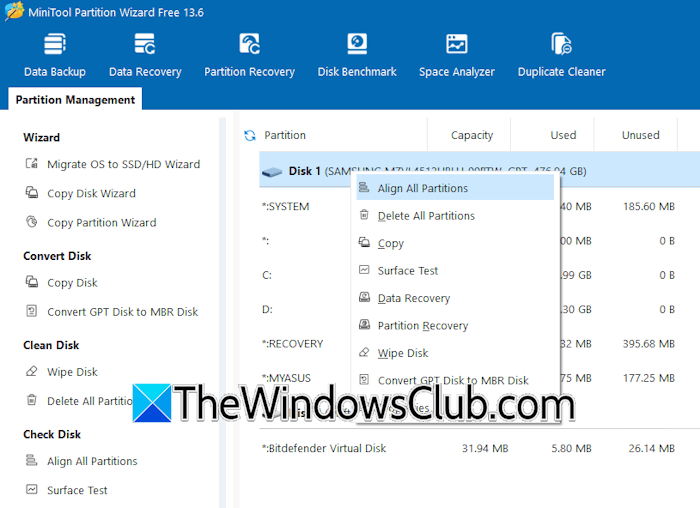Click the Convert GPT to MBR icon in the context menu
Image resolution: width=700 pixels, height=508 pixels.
pyautogui.click(x=364, y=380)
